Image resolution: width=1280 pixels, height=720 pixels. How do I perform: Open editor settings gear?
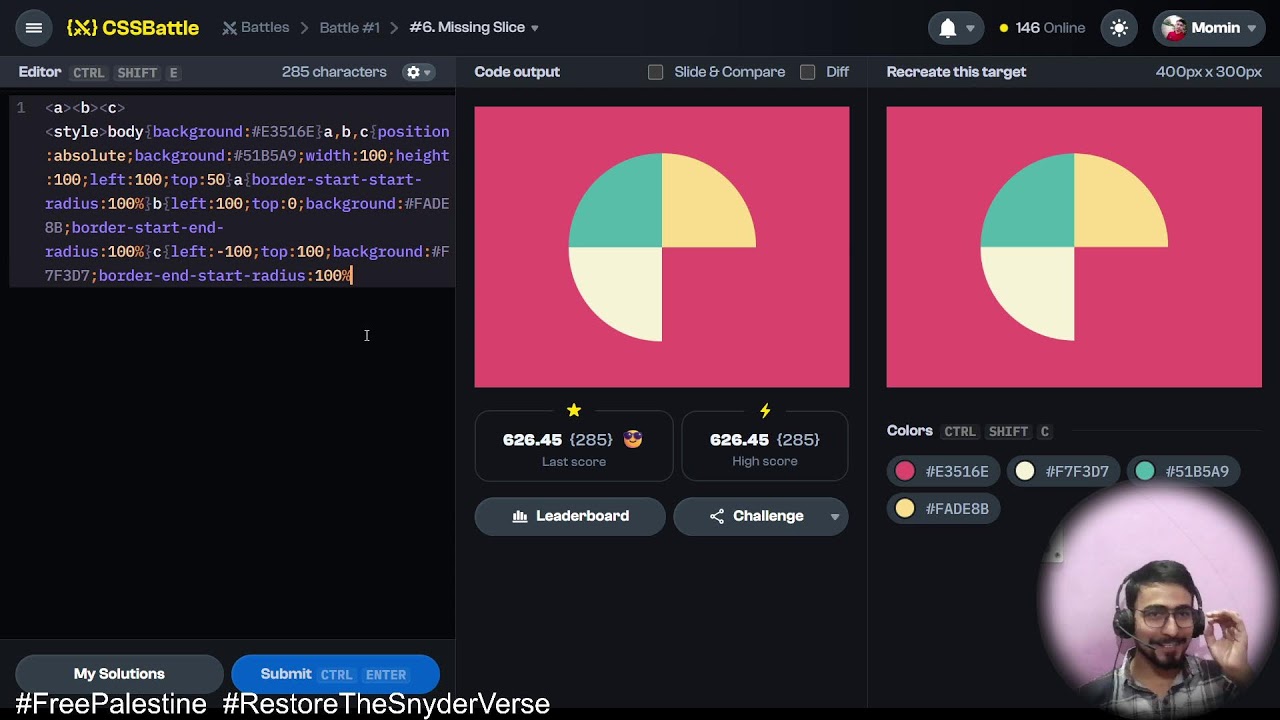tap(418, 72)
